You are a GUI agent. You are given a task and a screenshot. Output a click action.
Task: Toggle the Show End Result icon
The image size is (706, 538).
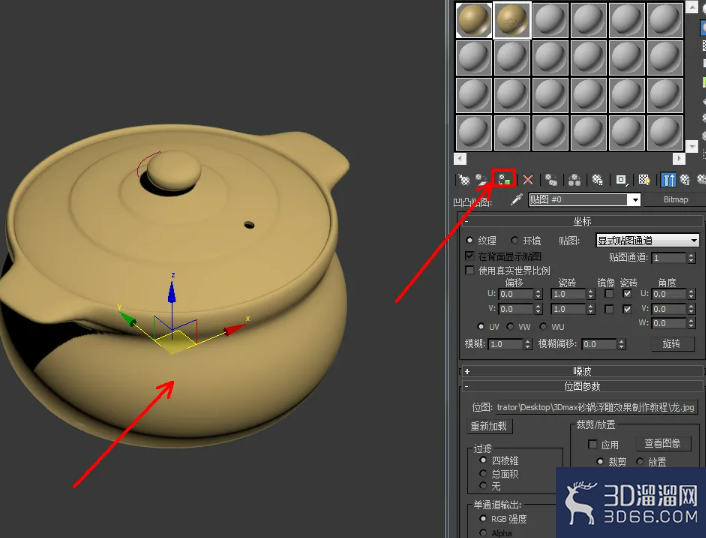(x=668, y=180)
